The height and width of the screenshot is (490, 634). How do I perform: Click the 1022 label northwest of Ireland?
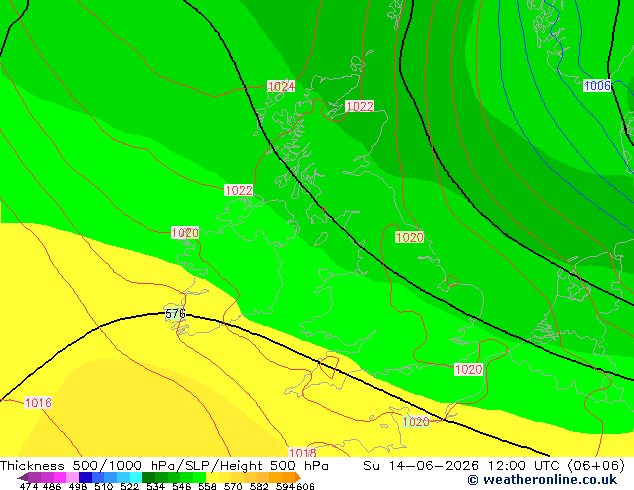[x=239, y=190]
